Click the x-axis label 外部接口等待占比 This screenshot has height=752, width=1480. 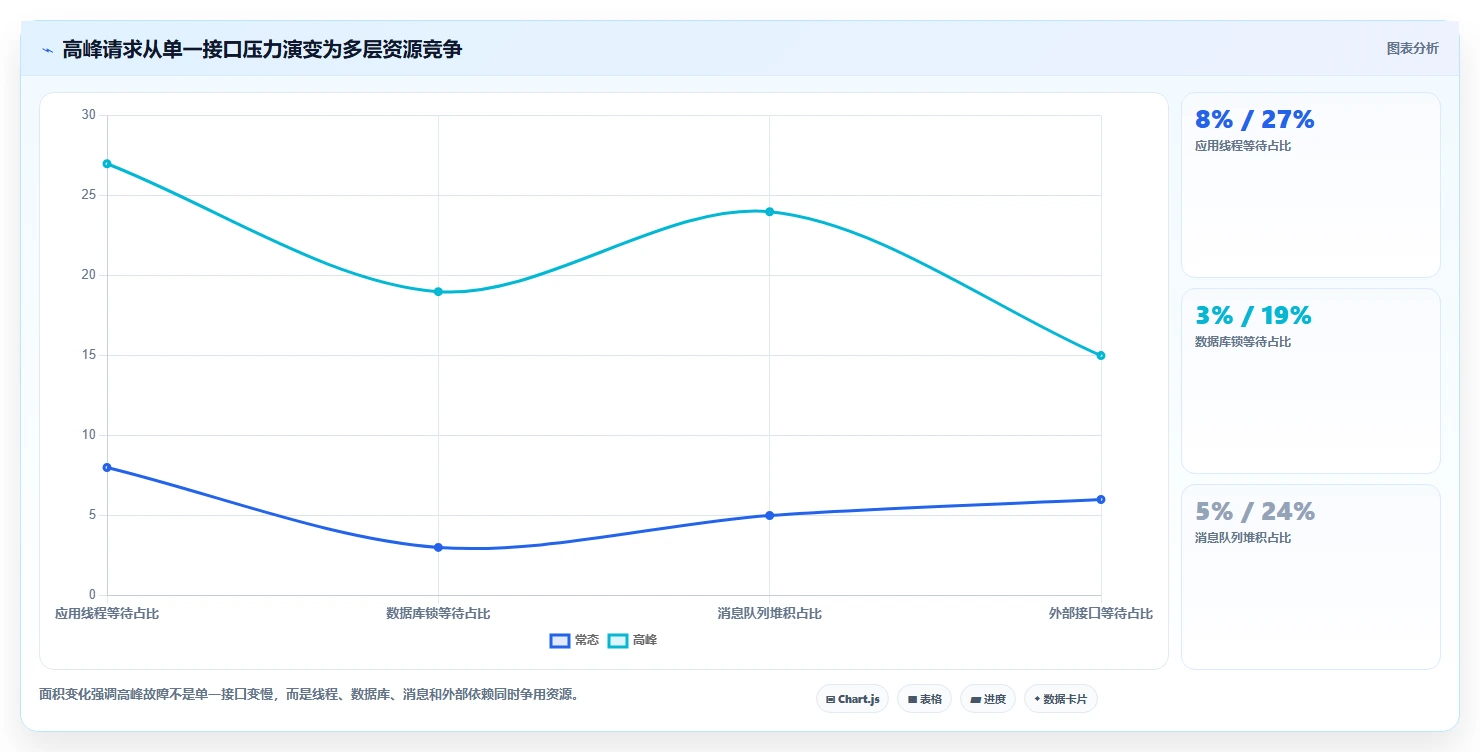tap(1100, 613)
